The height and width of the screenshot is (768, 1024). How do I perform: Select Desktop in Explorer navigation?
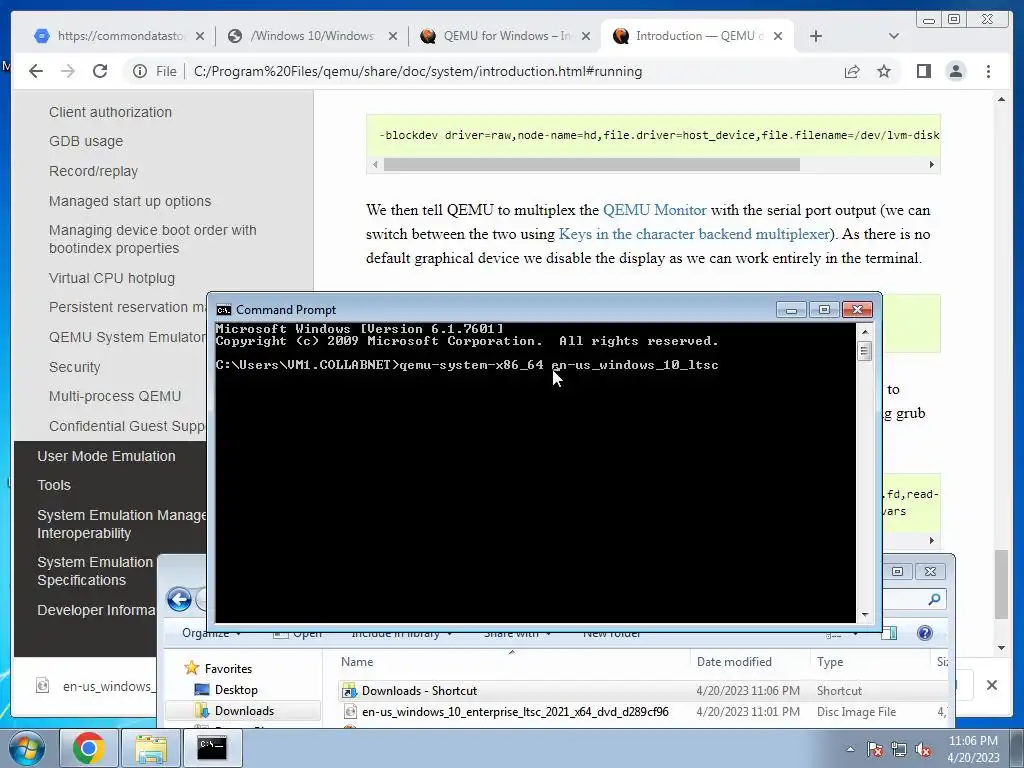(x=236, y=690)
